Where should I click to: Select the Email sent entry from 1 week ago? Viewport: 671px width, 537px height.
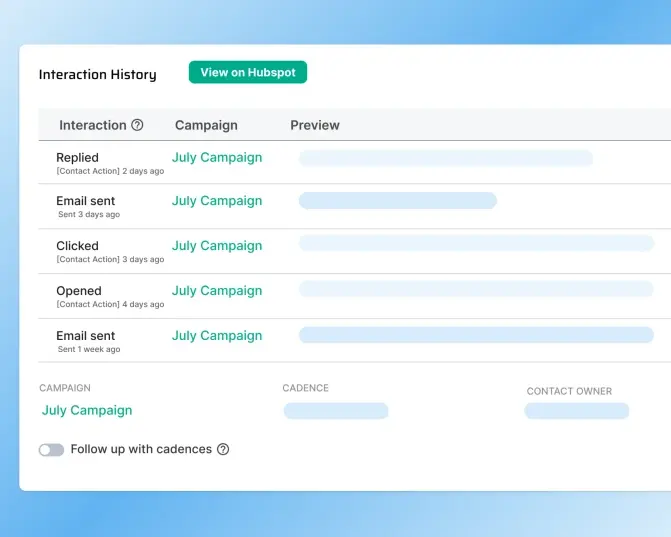[x=86, y=335]
